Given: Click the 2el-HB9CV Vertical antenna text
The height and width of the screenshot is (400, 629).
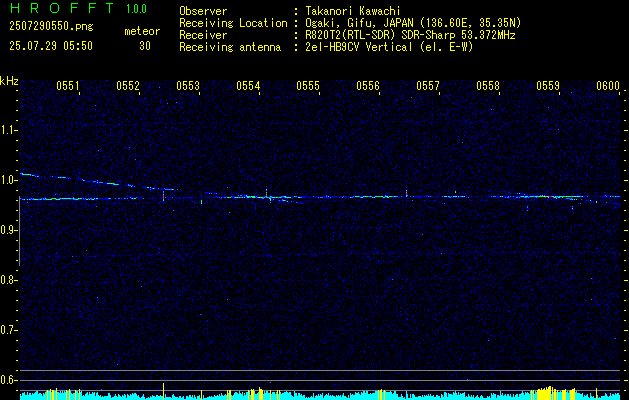Looking at the screenshot, I should (389, 47).
